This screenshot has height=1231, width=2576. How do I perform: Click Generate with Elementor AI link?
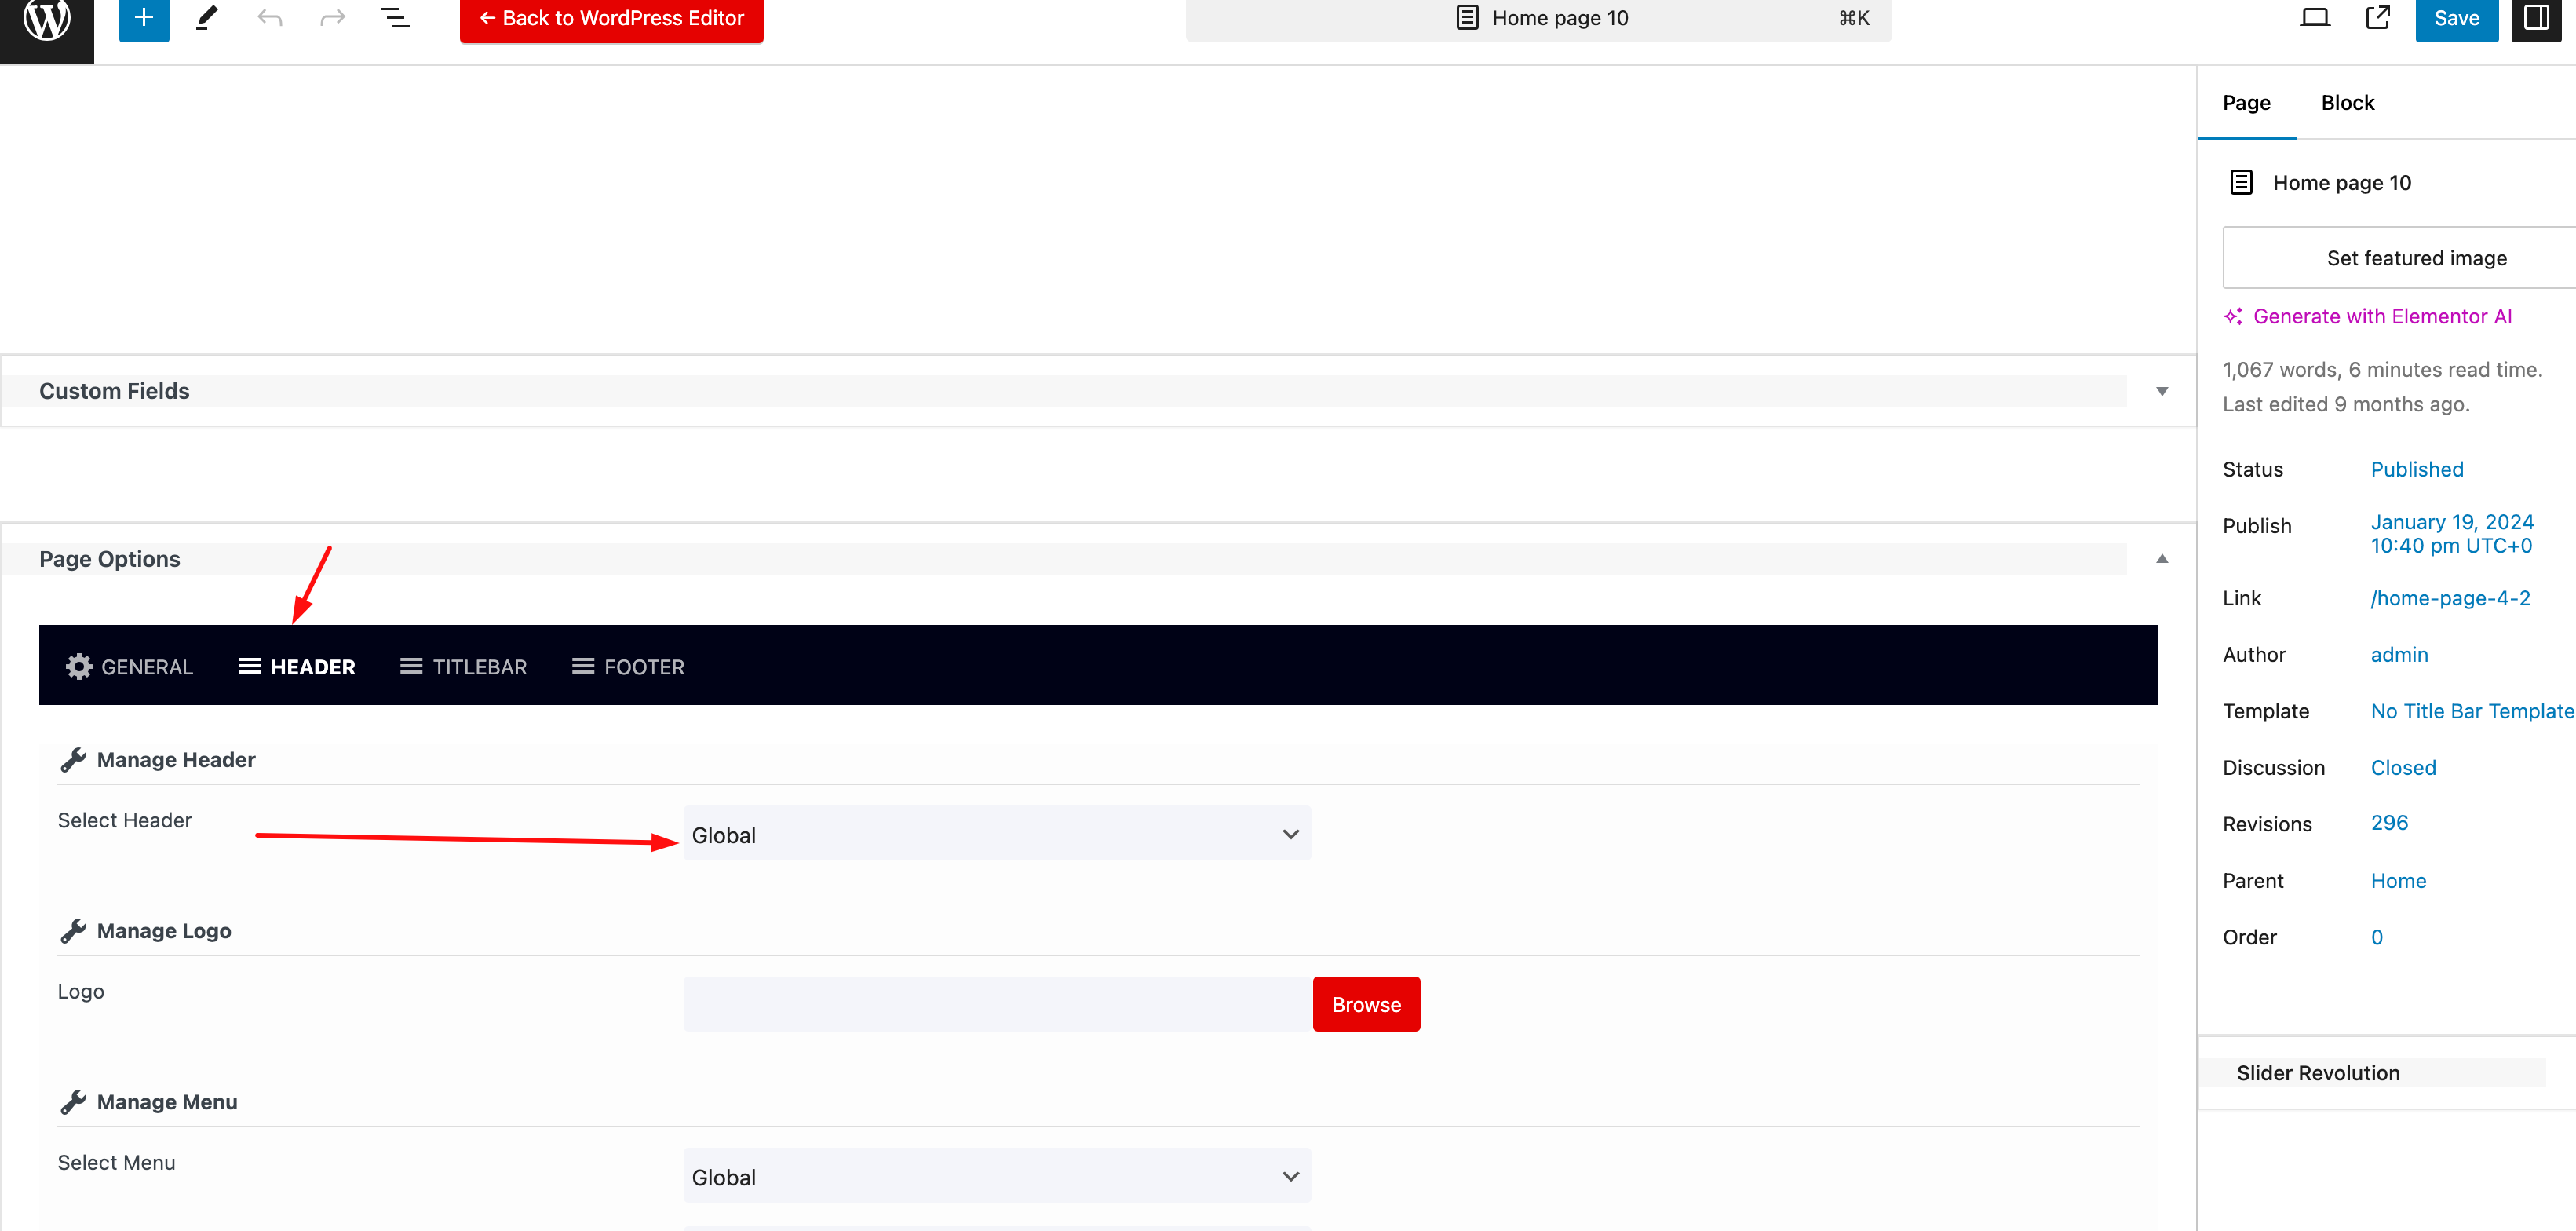[x=2367, y=317]
